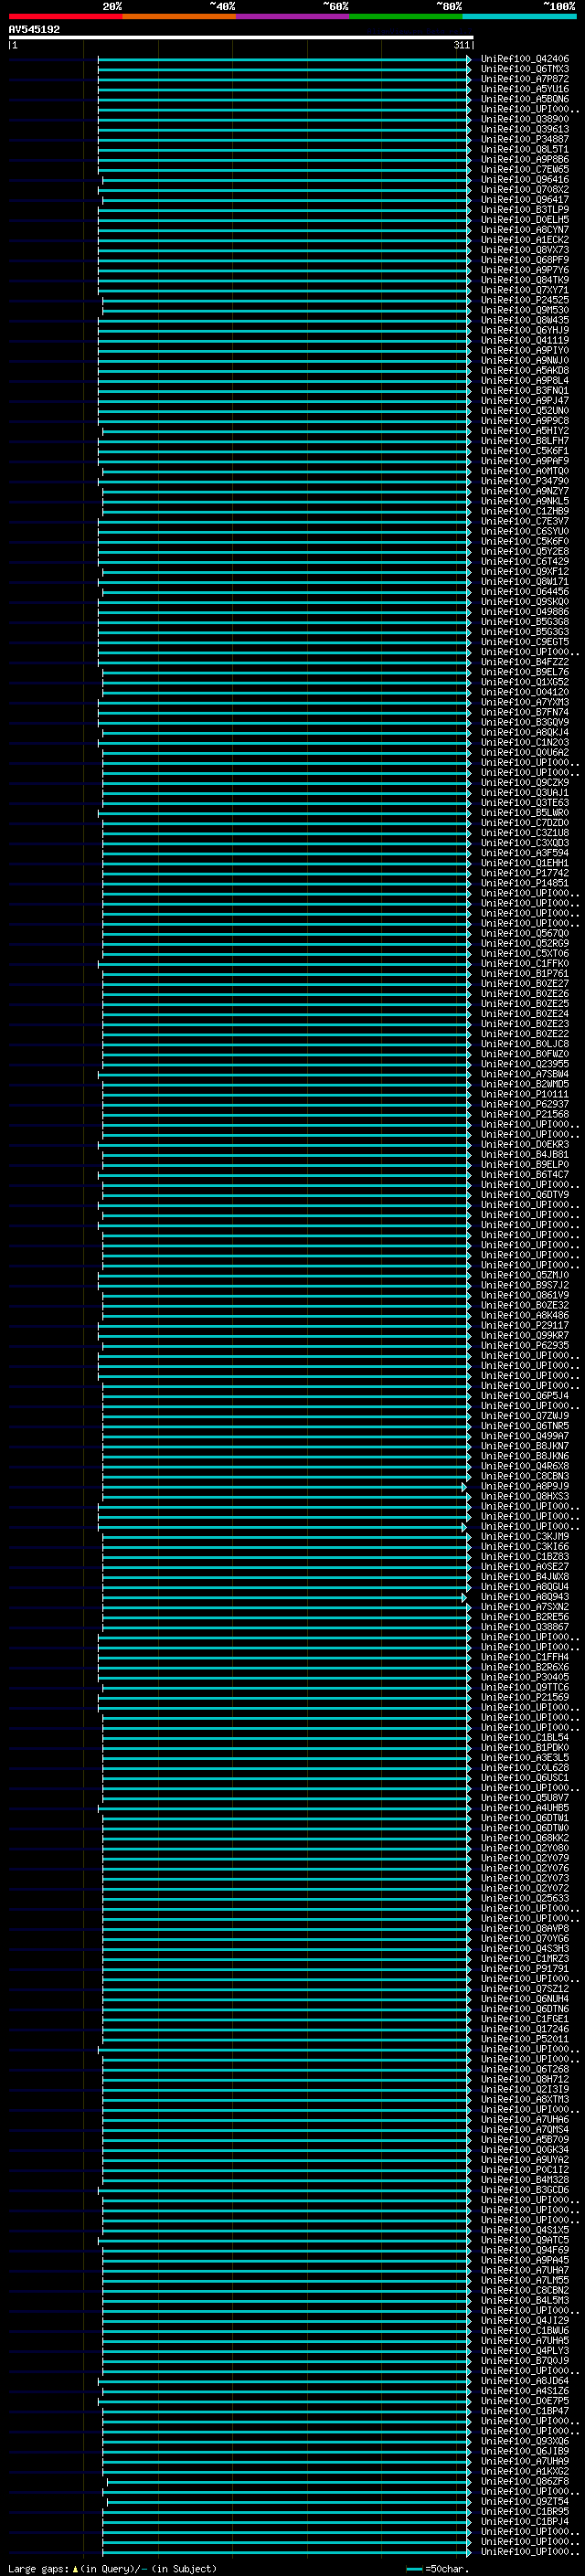Select the UniRef100_Q38867 label

(525, 1627)
